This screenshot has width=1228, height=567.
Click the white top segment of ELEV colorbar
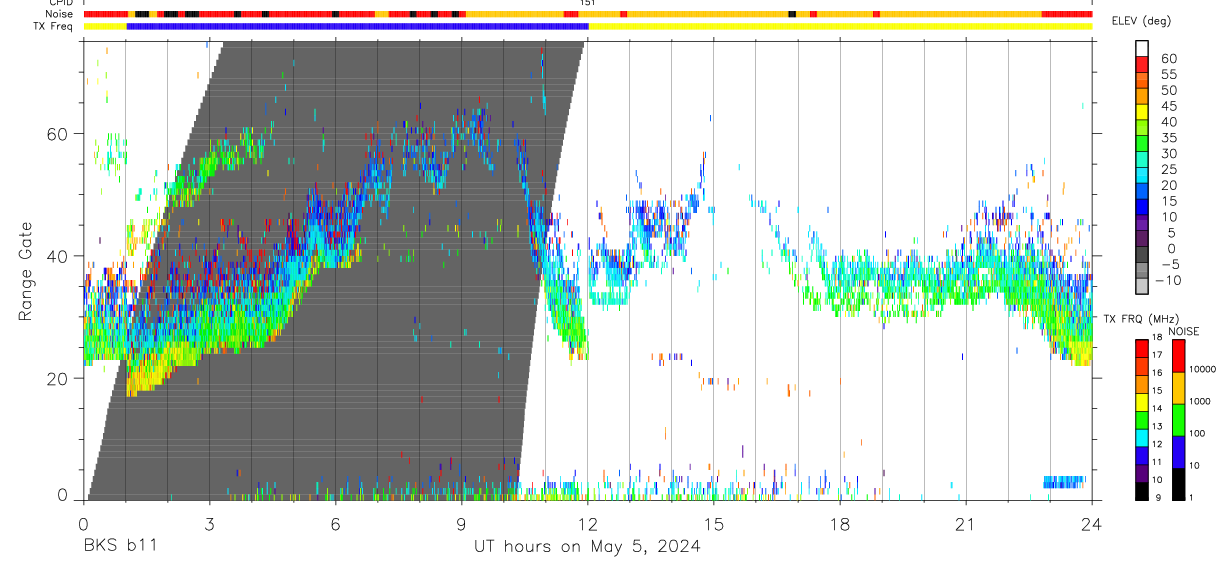point(1142,48)
